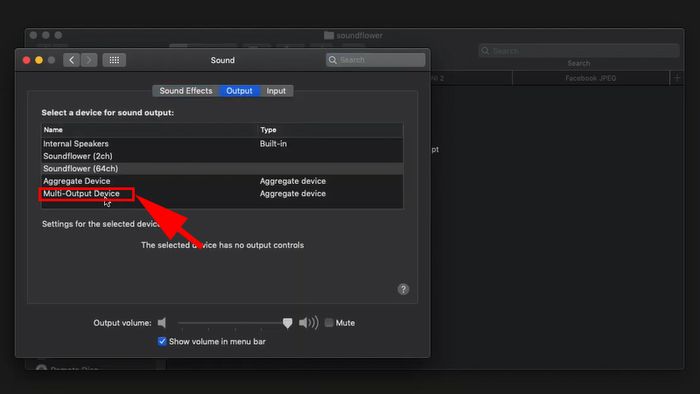Uncheck Show volume in menu bar

[x=162, y=341]
